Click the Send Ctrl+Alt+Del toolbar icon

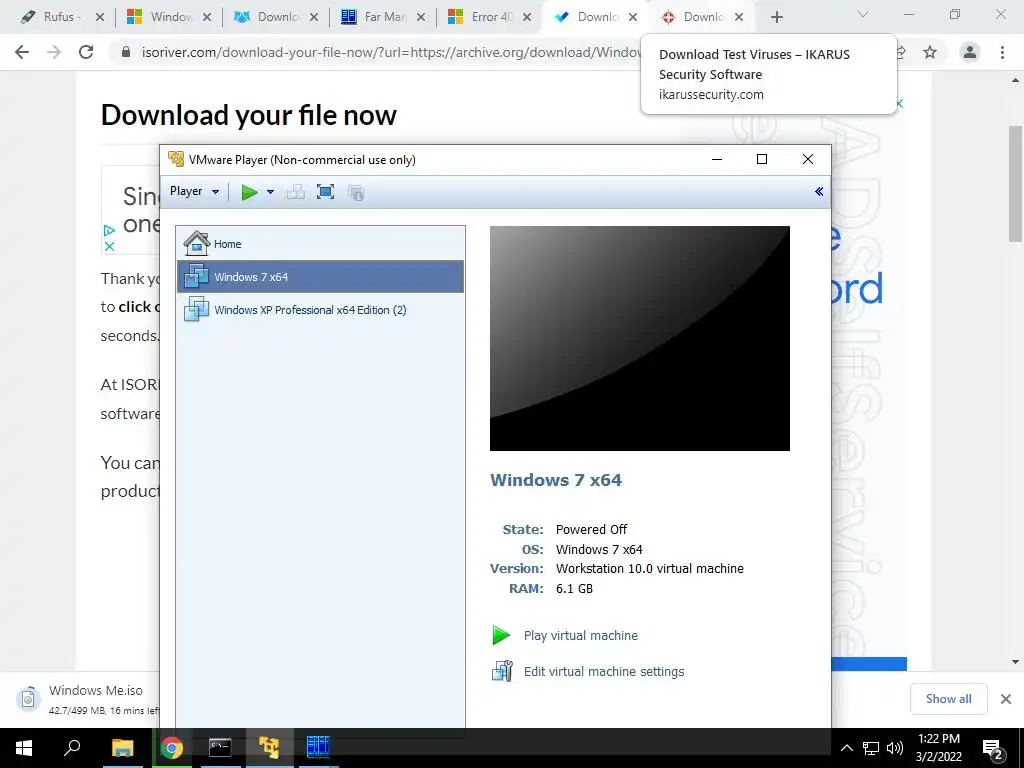click(x=296, y=192)
